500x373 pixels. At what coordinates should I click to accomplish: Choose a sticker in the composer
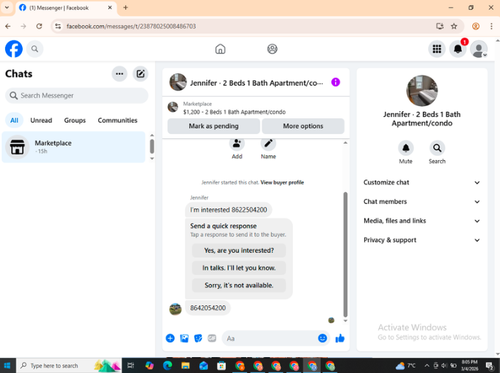[198, 338]
